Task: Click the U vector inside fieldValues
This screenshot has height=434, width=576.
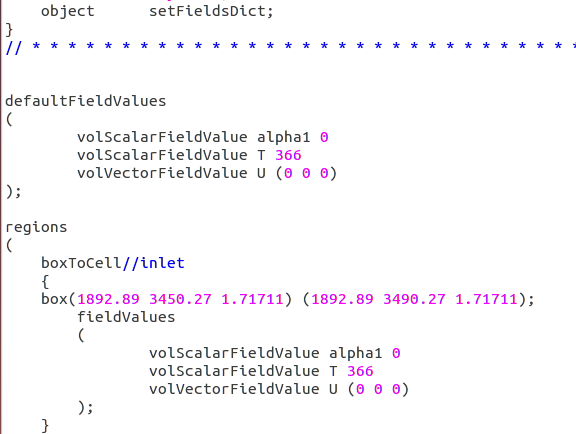Action: tap(378, 389)
